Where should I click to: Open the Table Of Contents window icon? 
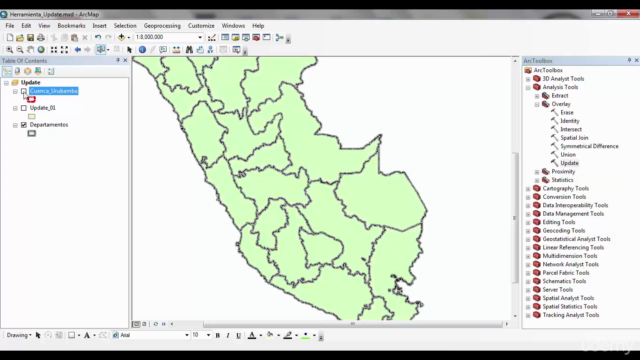pos(225,38)
